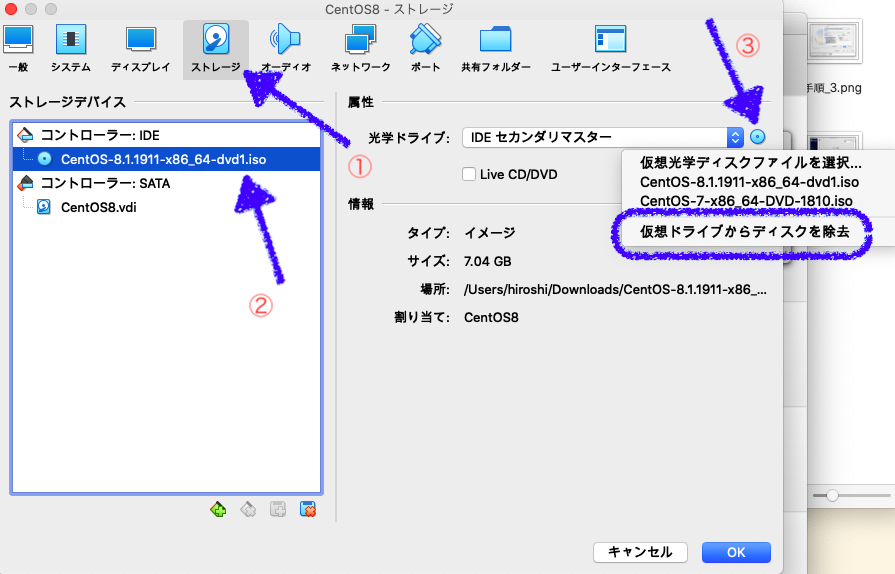Choose CentOS-8.1.1911-x86_64-dvd1.iso from the popup menu
The width and height of the screenshot is (895, 574).
749,182
